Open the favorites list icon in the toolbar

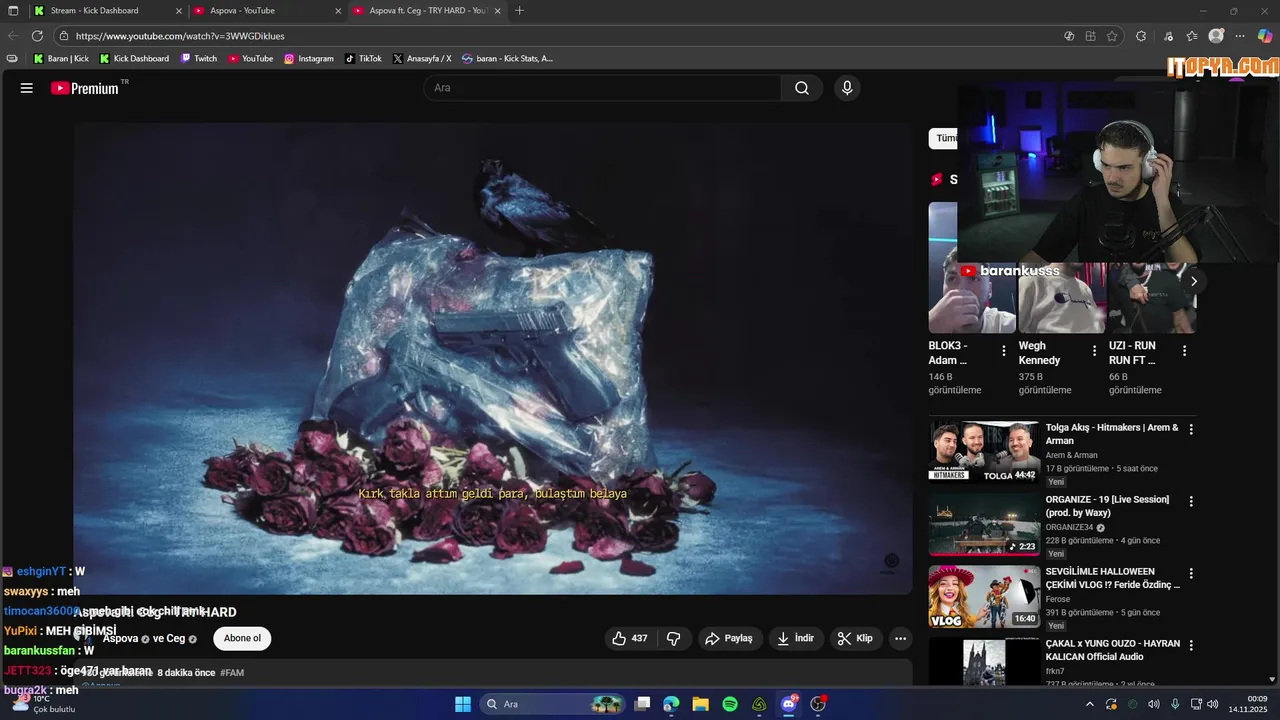(1192, 36)
